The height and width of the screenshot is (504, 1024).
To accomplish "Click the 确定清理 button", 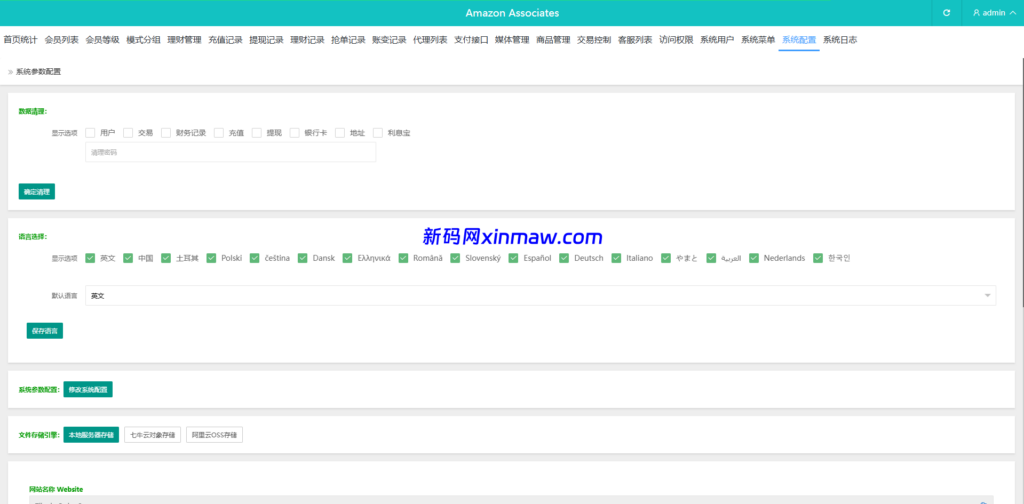I will pyautogui.click(x=37, y=192).
